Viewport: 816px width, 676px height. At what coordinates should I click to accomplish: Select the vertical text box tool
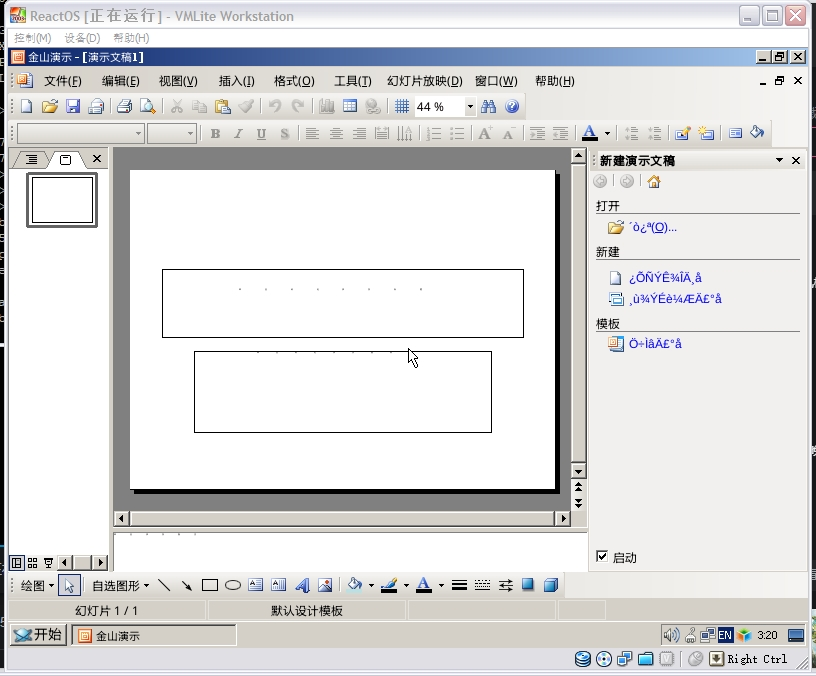click(278, 585)
